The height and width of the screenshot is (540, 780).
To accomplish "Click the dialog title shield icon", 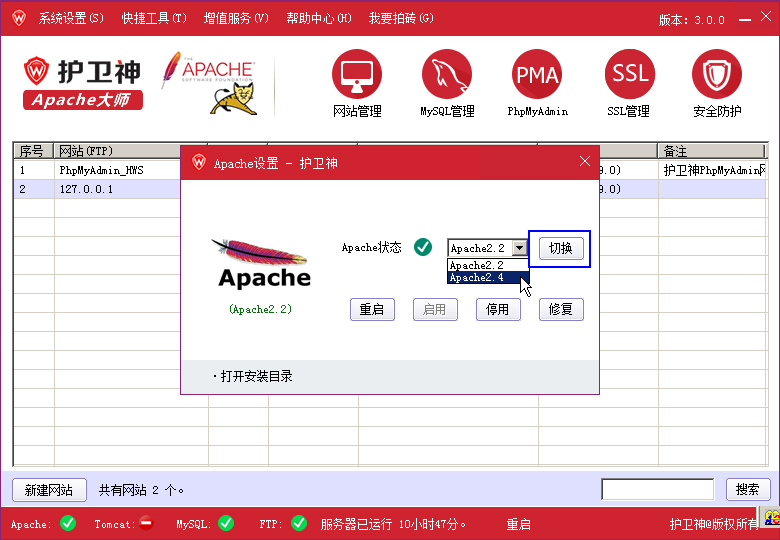I will (x=199, y=162).
